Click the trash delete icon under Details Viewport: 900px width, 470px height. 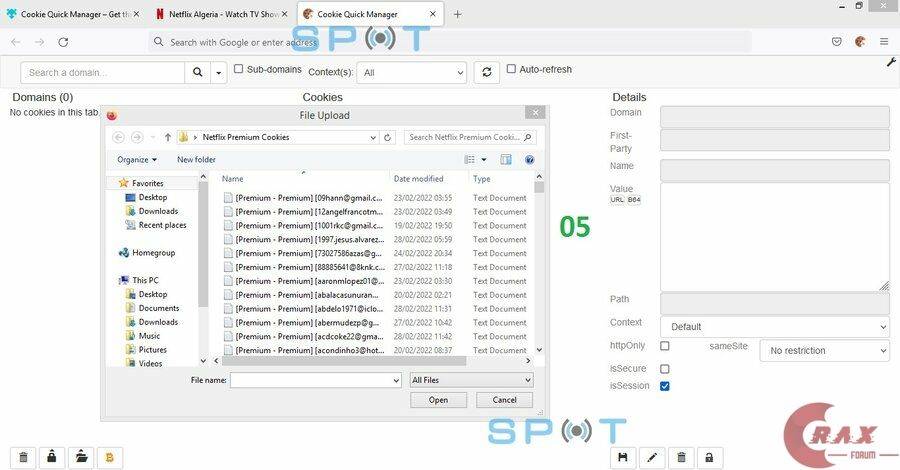coord(681,457)
